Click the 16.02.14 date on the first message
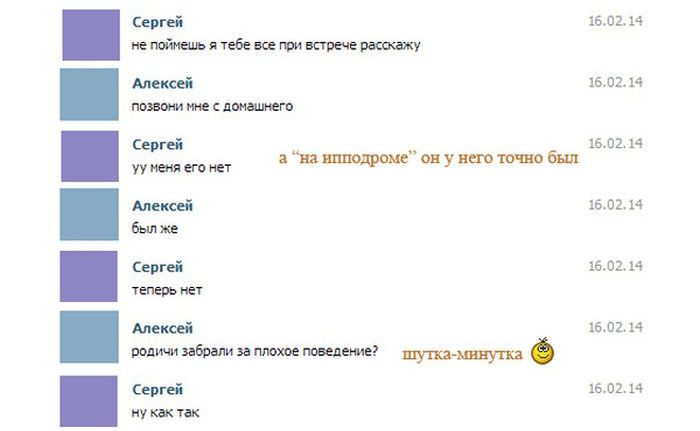 pyautogui.click(x=615, y=21)
